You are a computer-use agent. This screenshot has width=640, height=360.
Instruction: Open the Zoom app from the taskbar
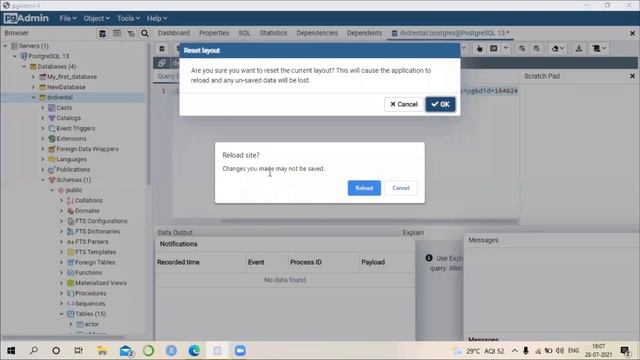pos(240,351)
